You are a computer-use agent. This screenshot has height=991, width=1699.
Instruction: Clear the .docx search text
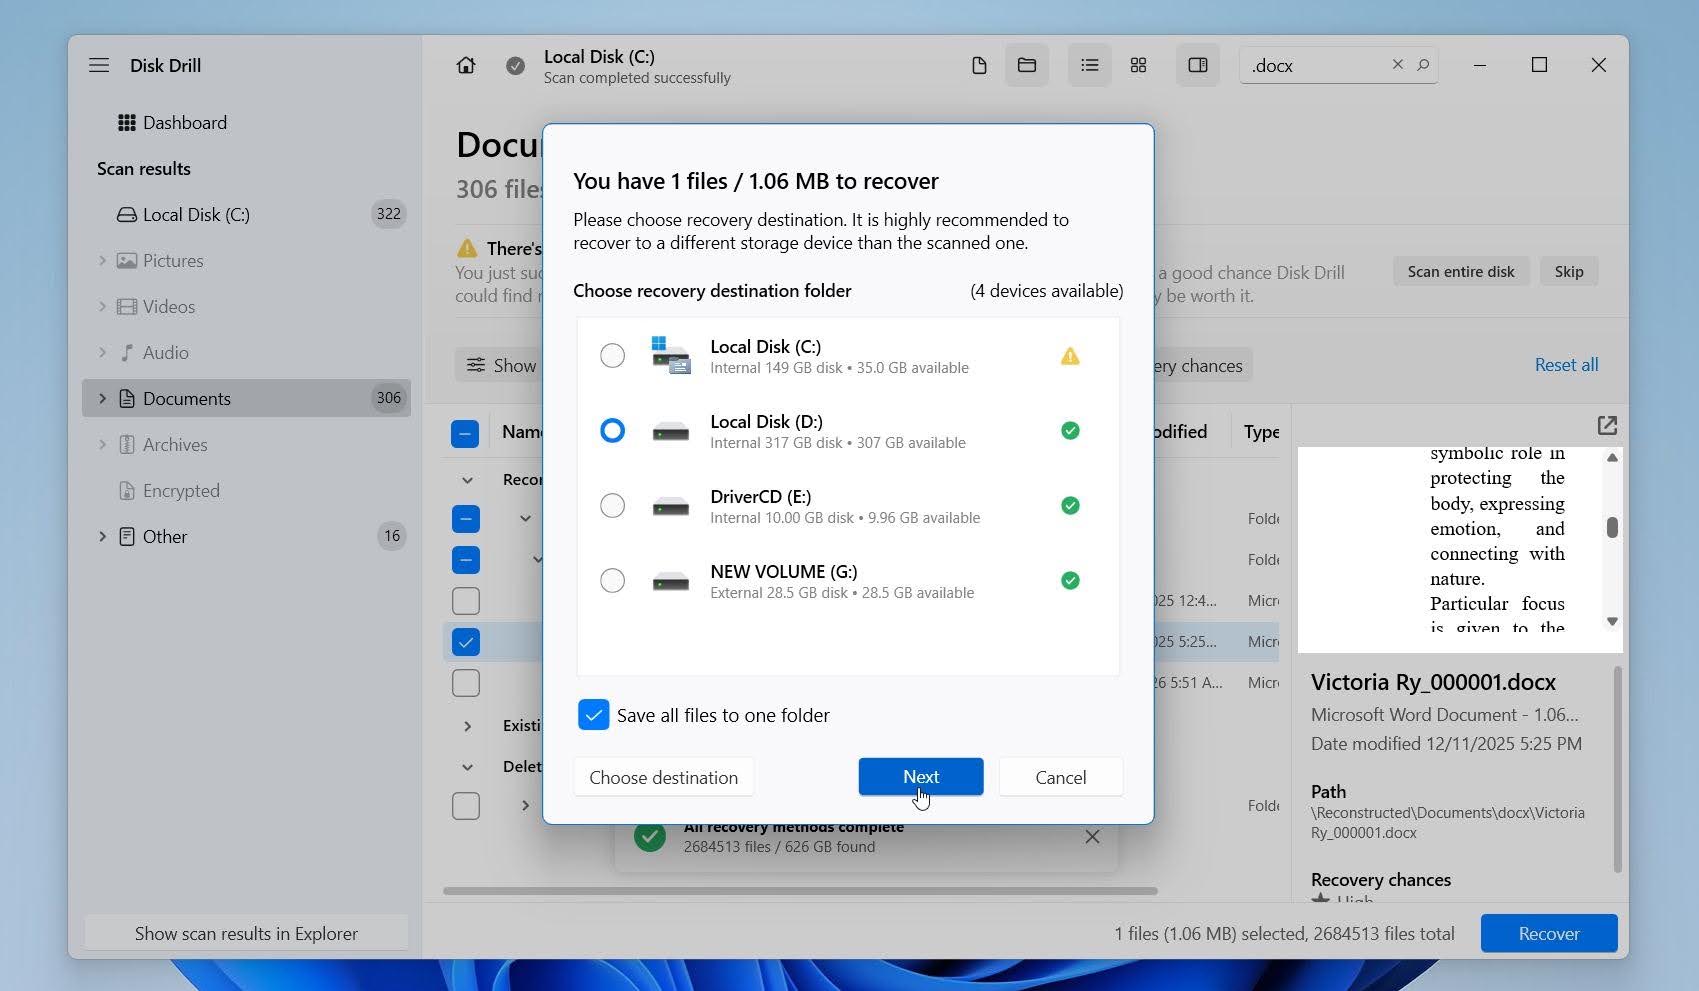pyautogui.click(x=1398, y=64)
